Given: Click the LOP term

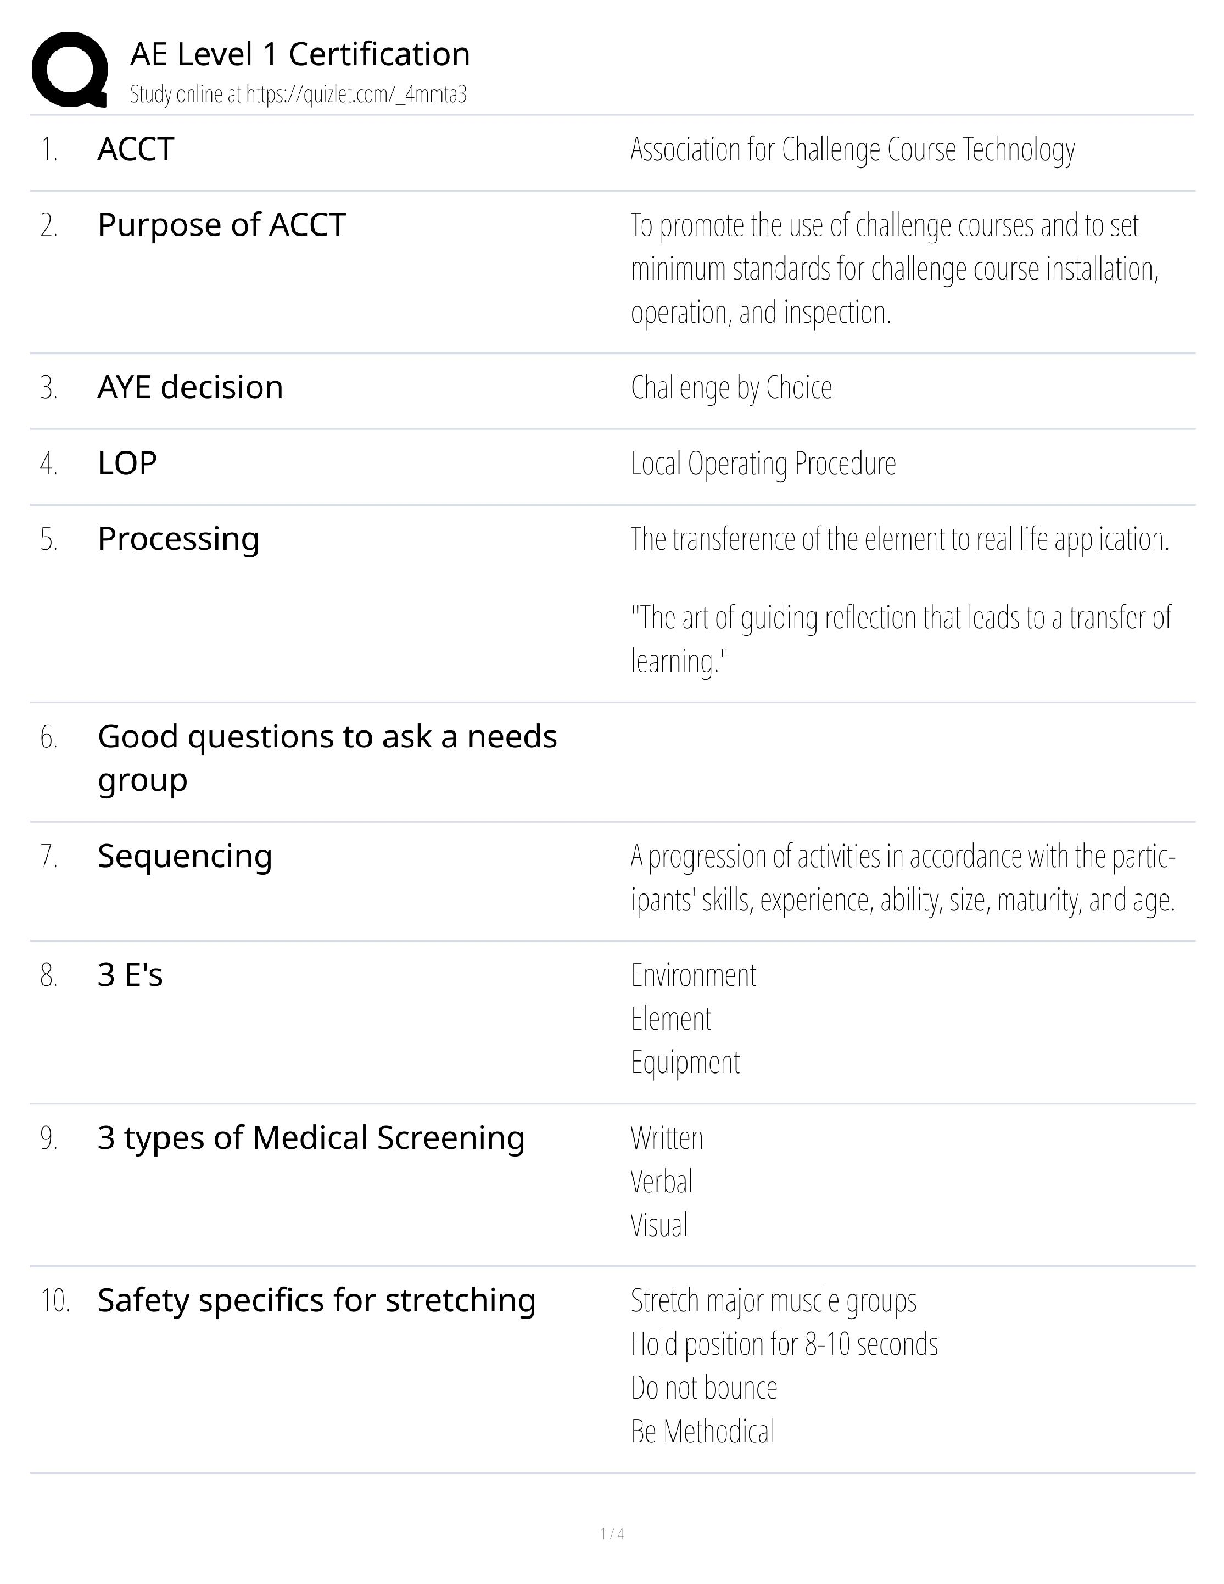Looking at the screenshot, I should coord(127,463).
